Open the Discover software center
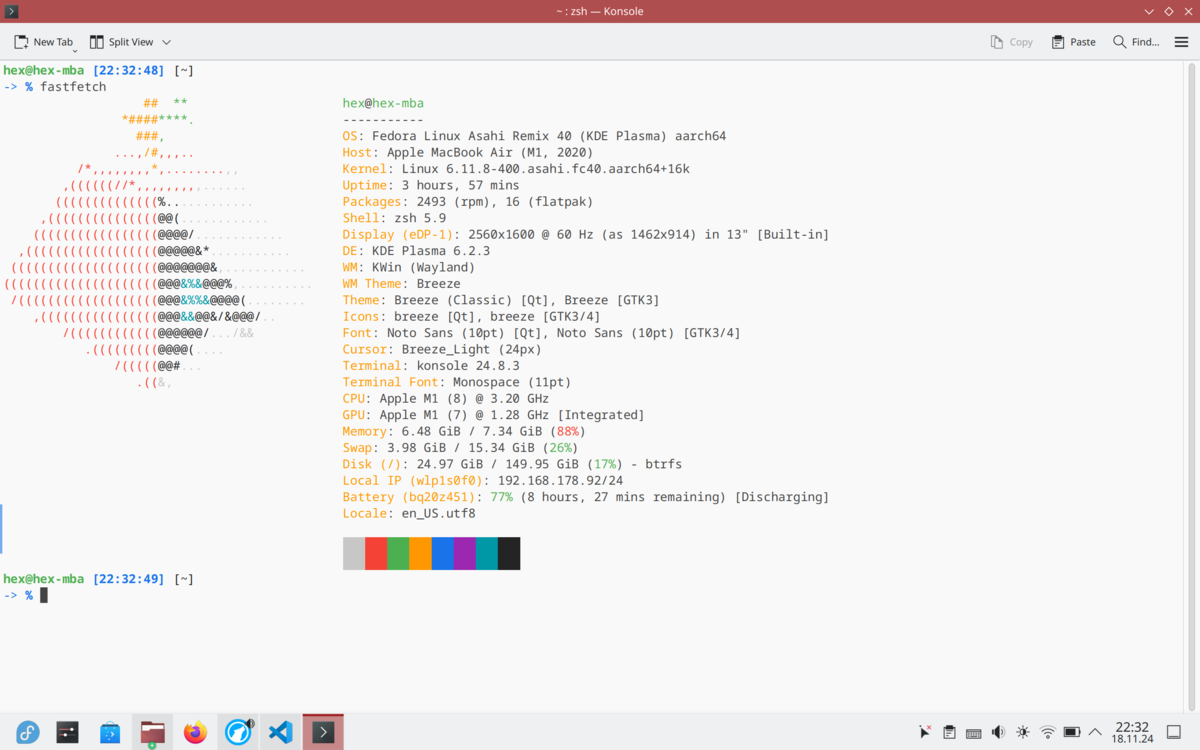This screenshot has width=1200, height=750. pyautogui.click(x=110, y=732)
